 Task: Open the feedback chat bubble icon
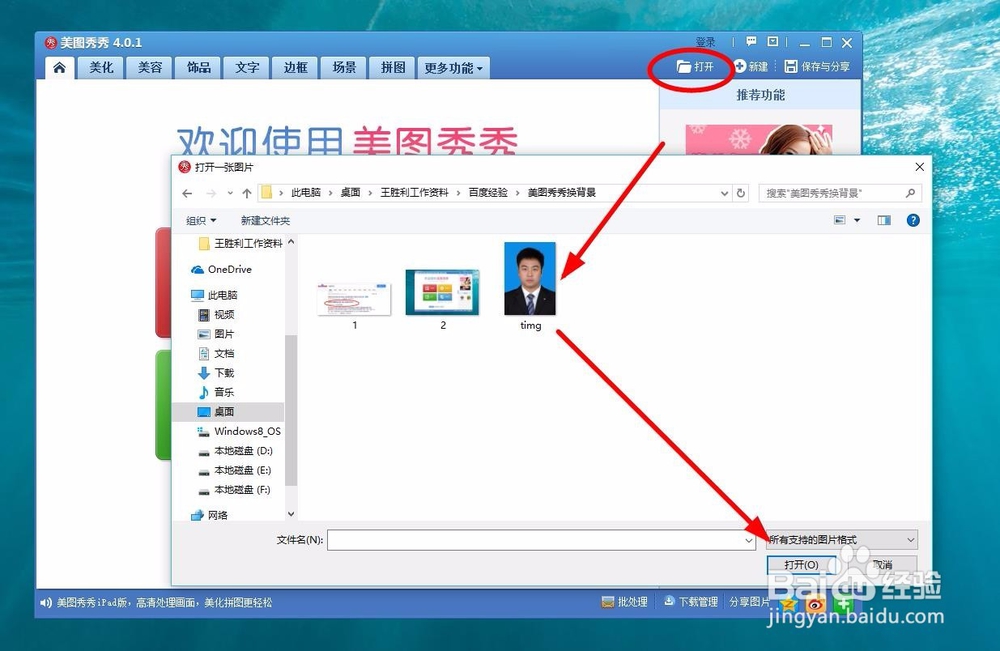751,41
